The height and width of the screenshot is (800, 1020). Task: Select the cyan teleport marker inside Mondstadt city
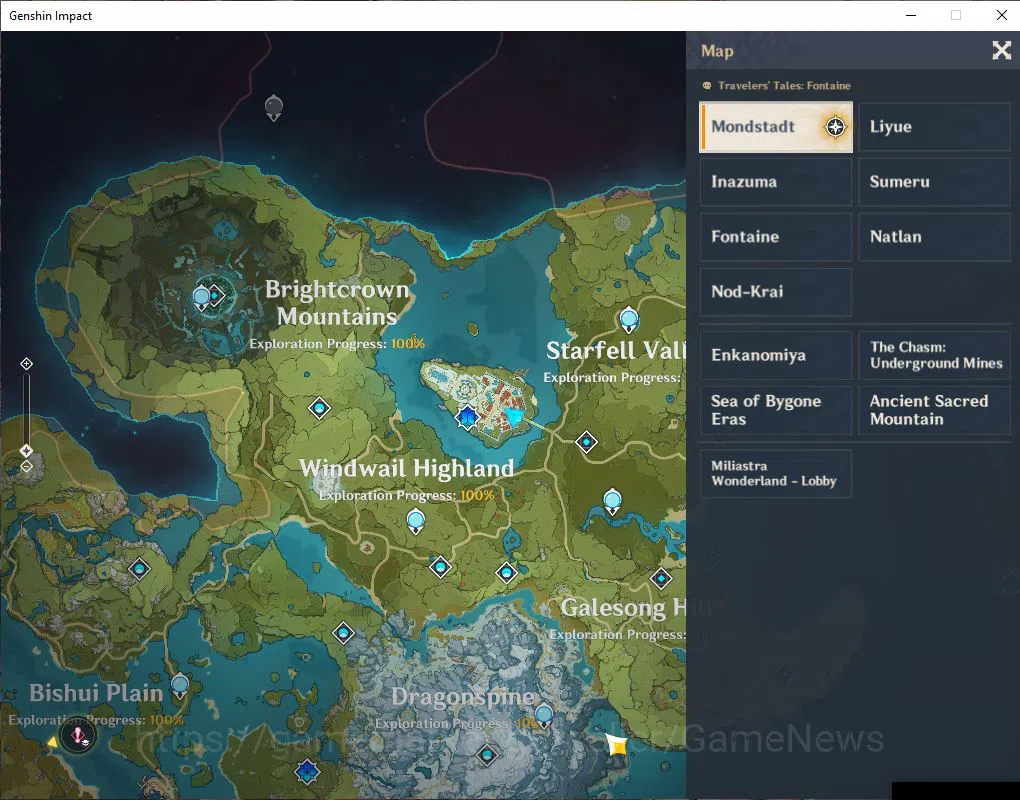[x=515, y=417]
